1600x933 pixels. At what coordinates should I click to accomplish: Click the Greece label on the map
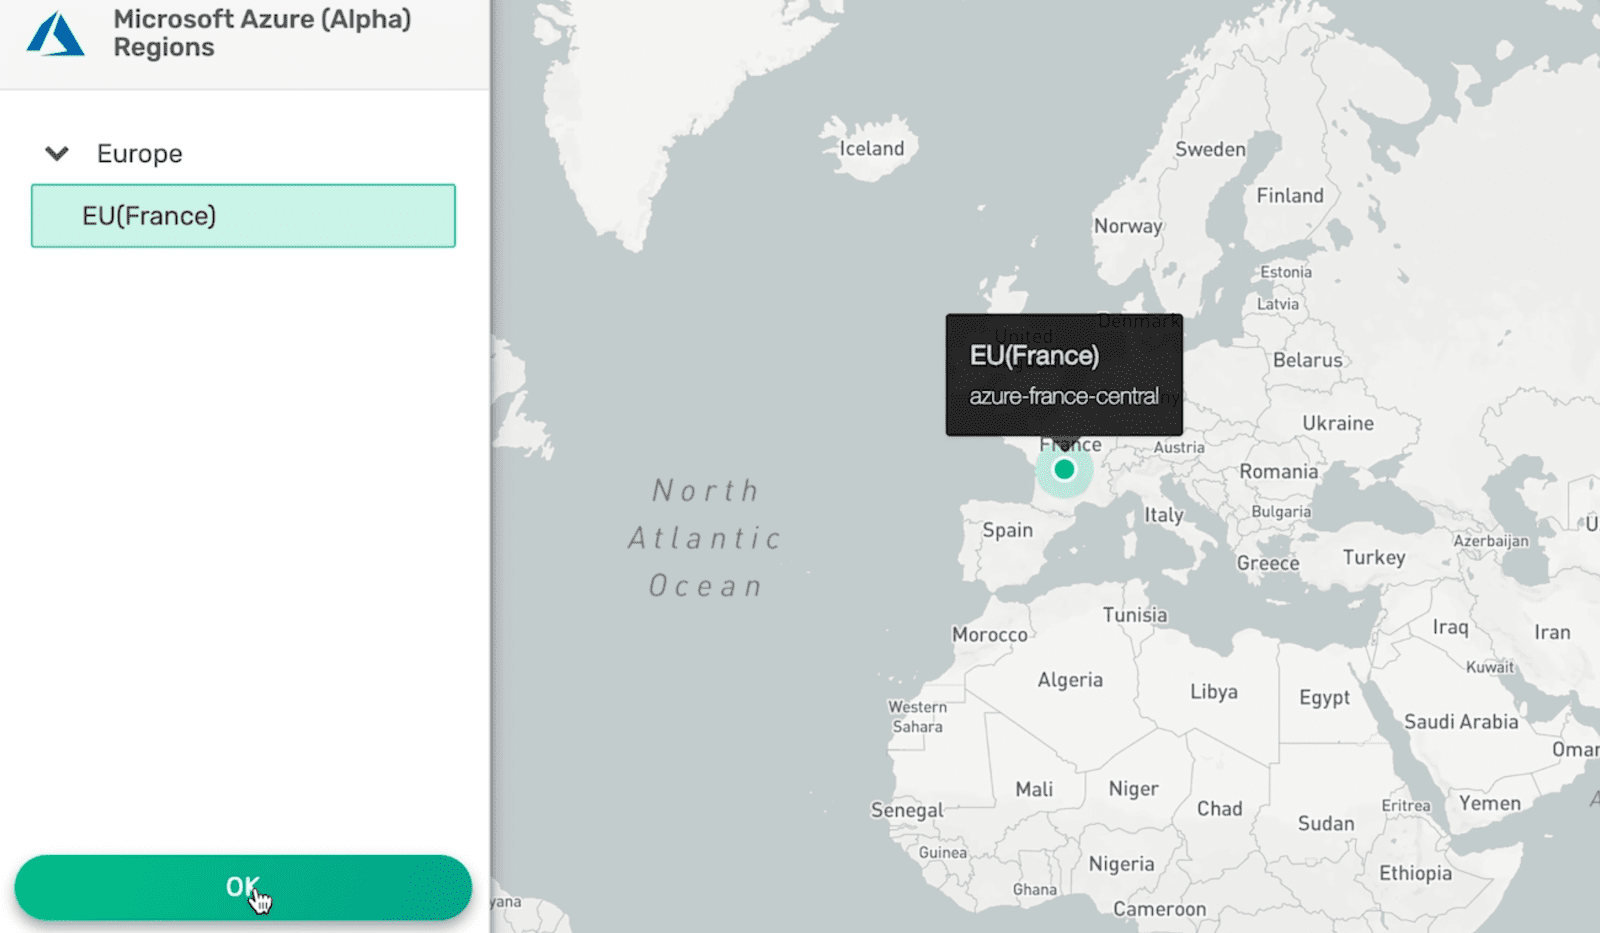point(1268,563)
